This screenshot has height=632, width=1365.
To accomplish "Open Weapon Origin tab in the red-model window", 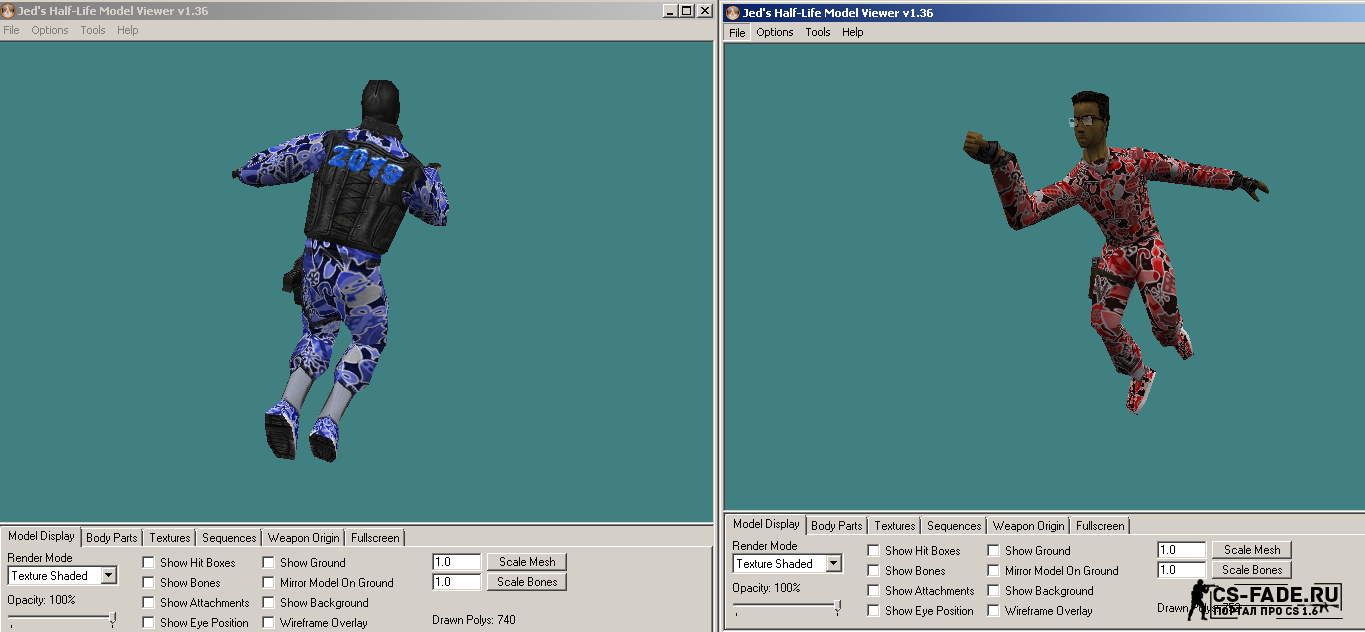I will pyautogui.click(x=1028, y=526).
